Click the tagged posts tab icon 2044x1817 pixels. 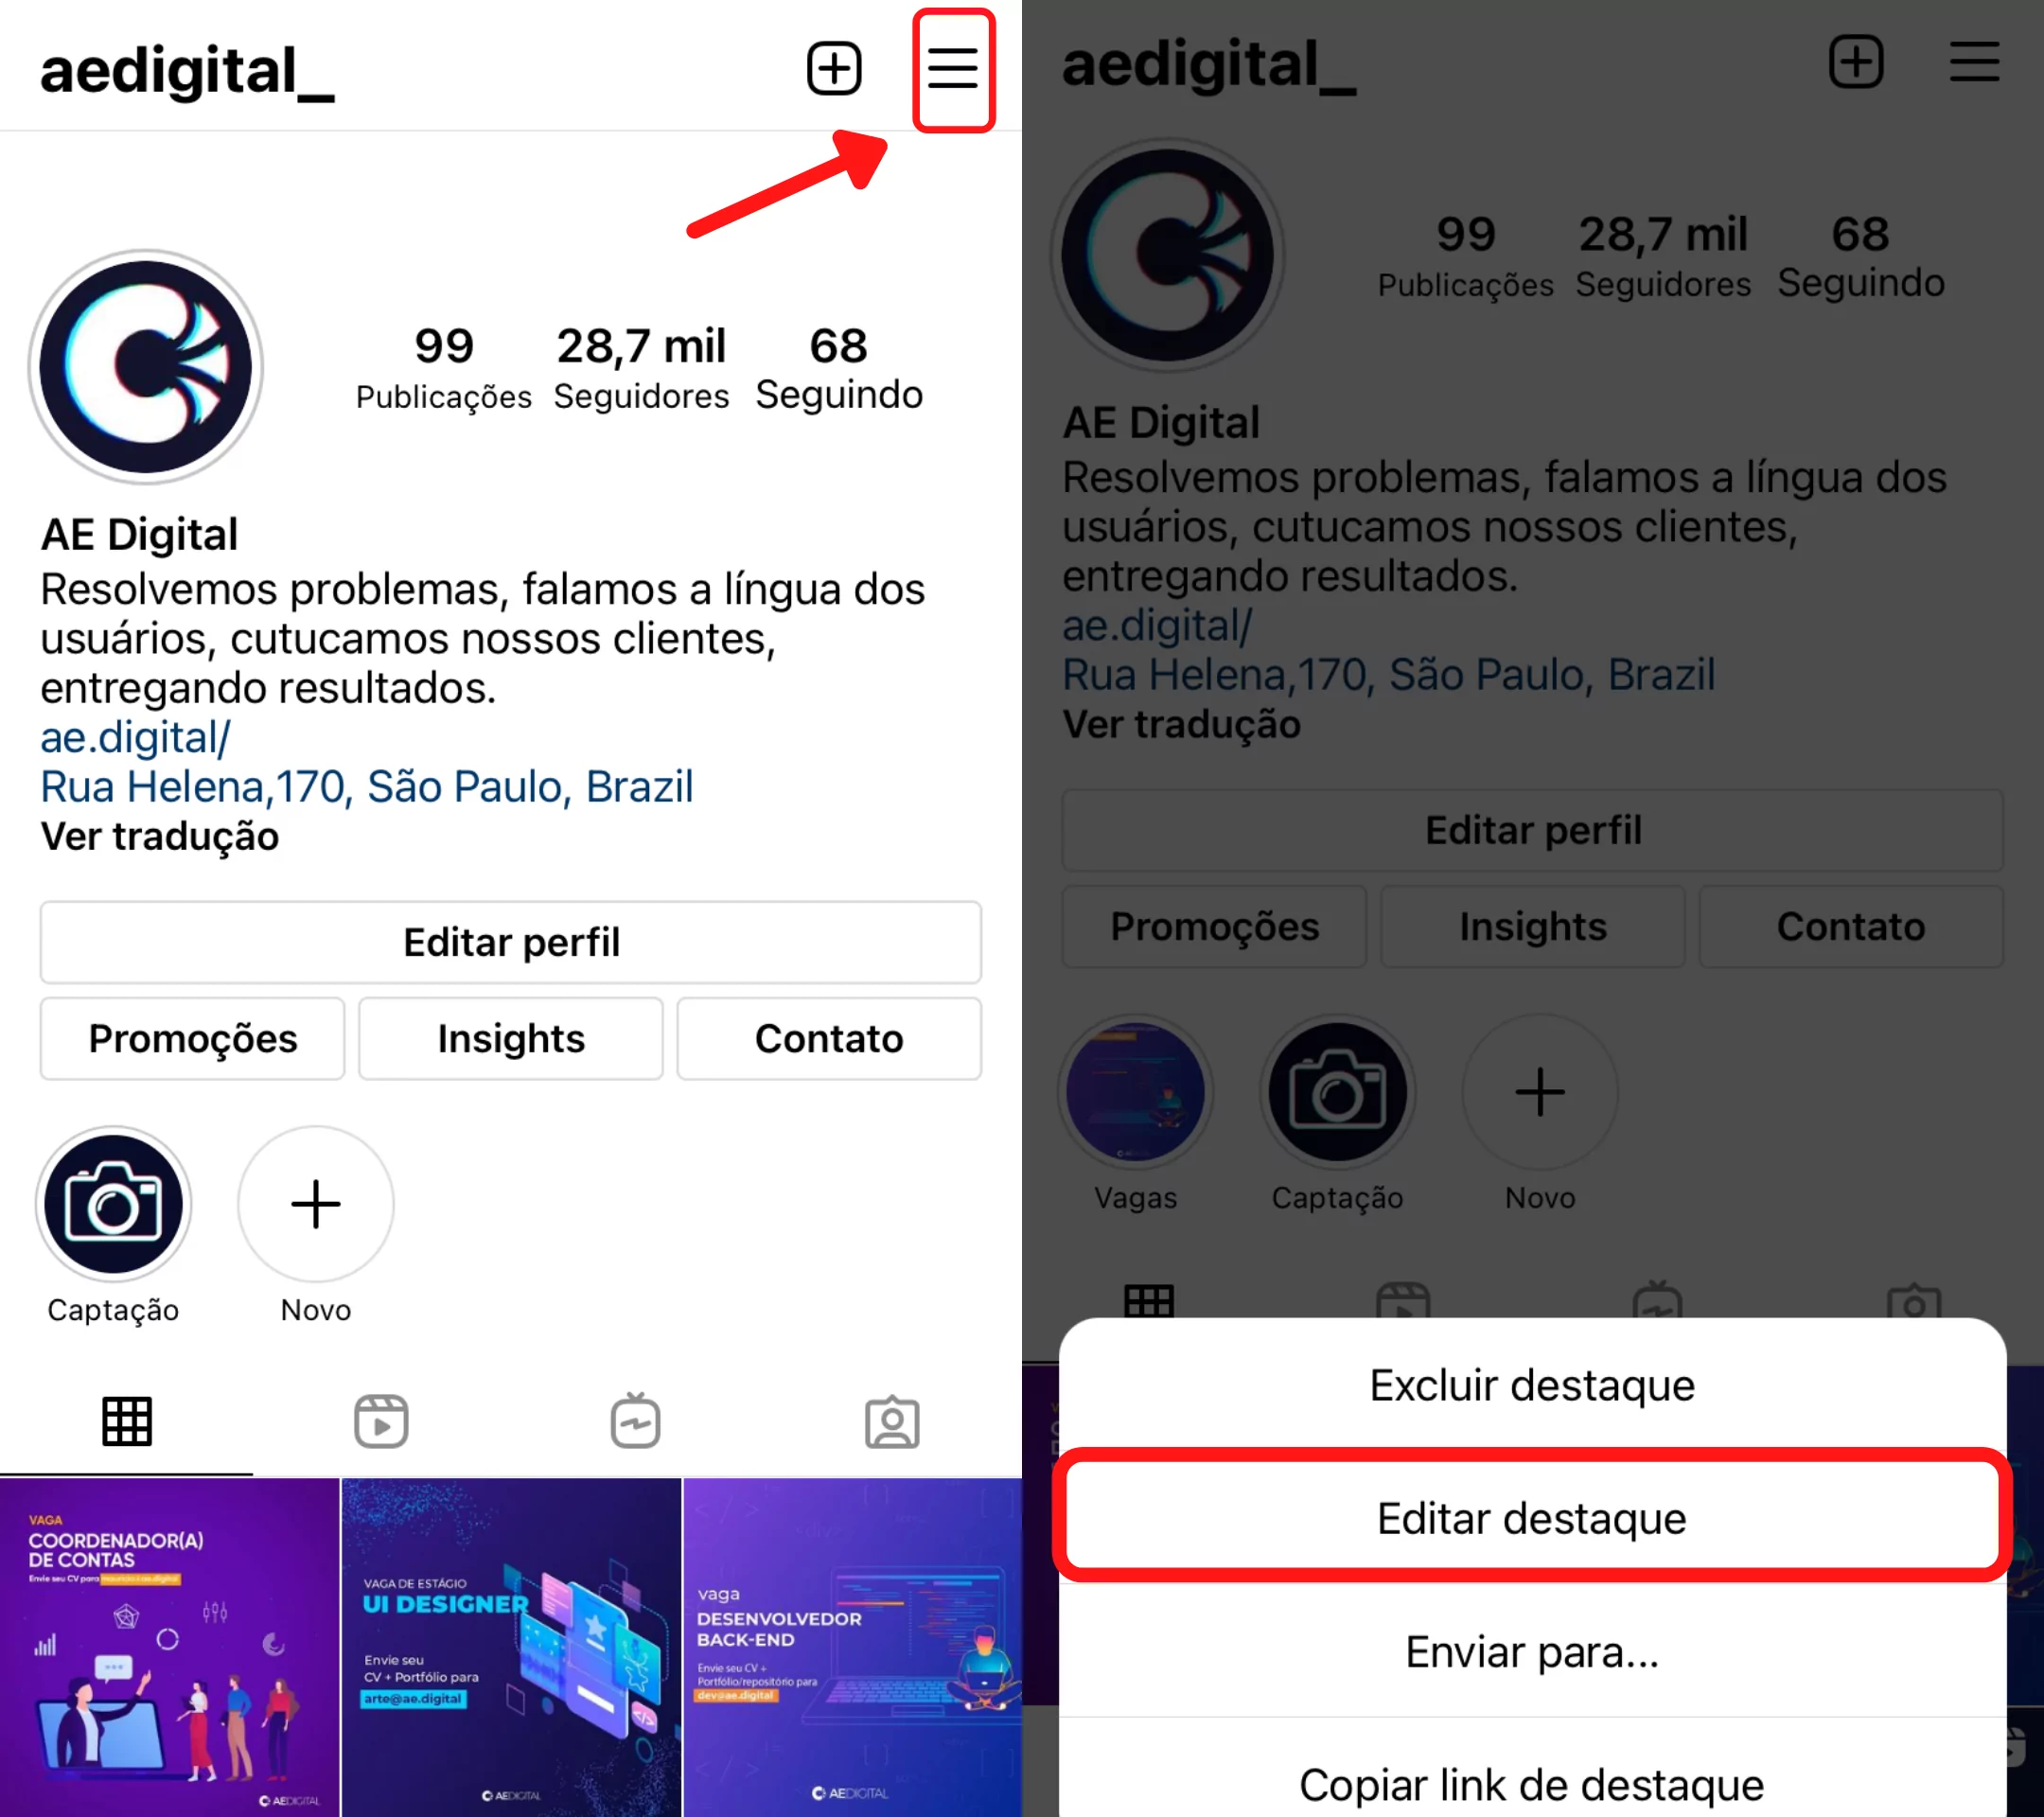[890, 1420]
